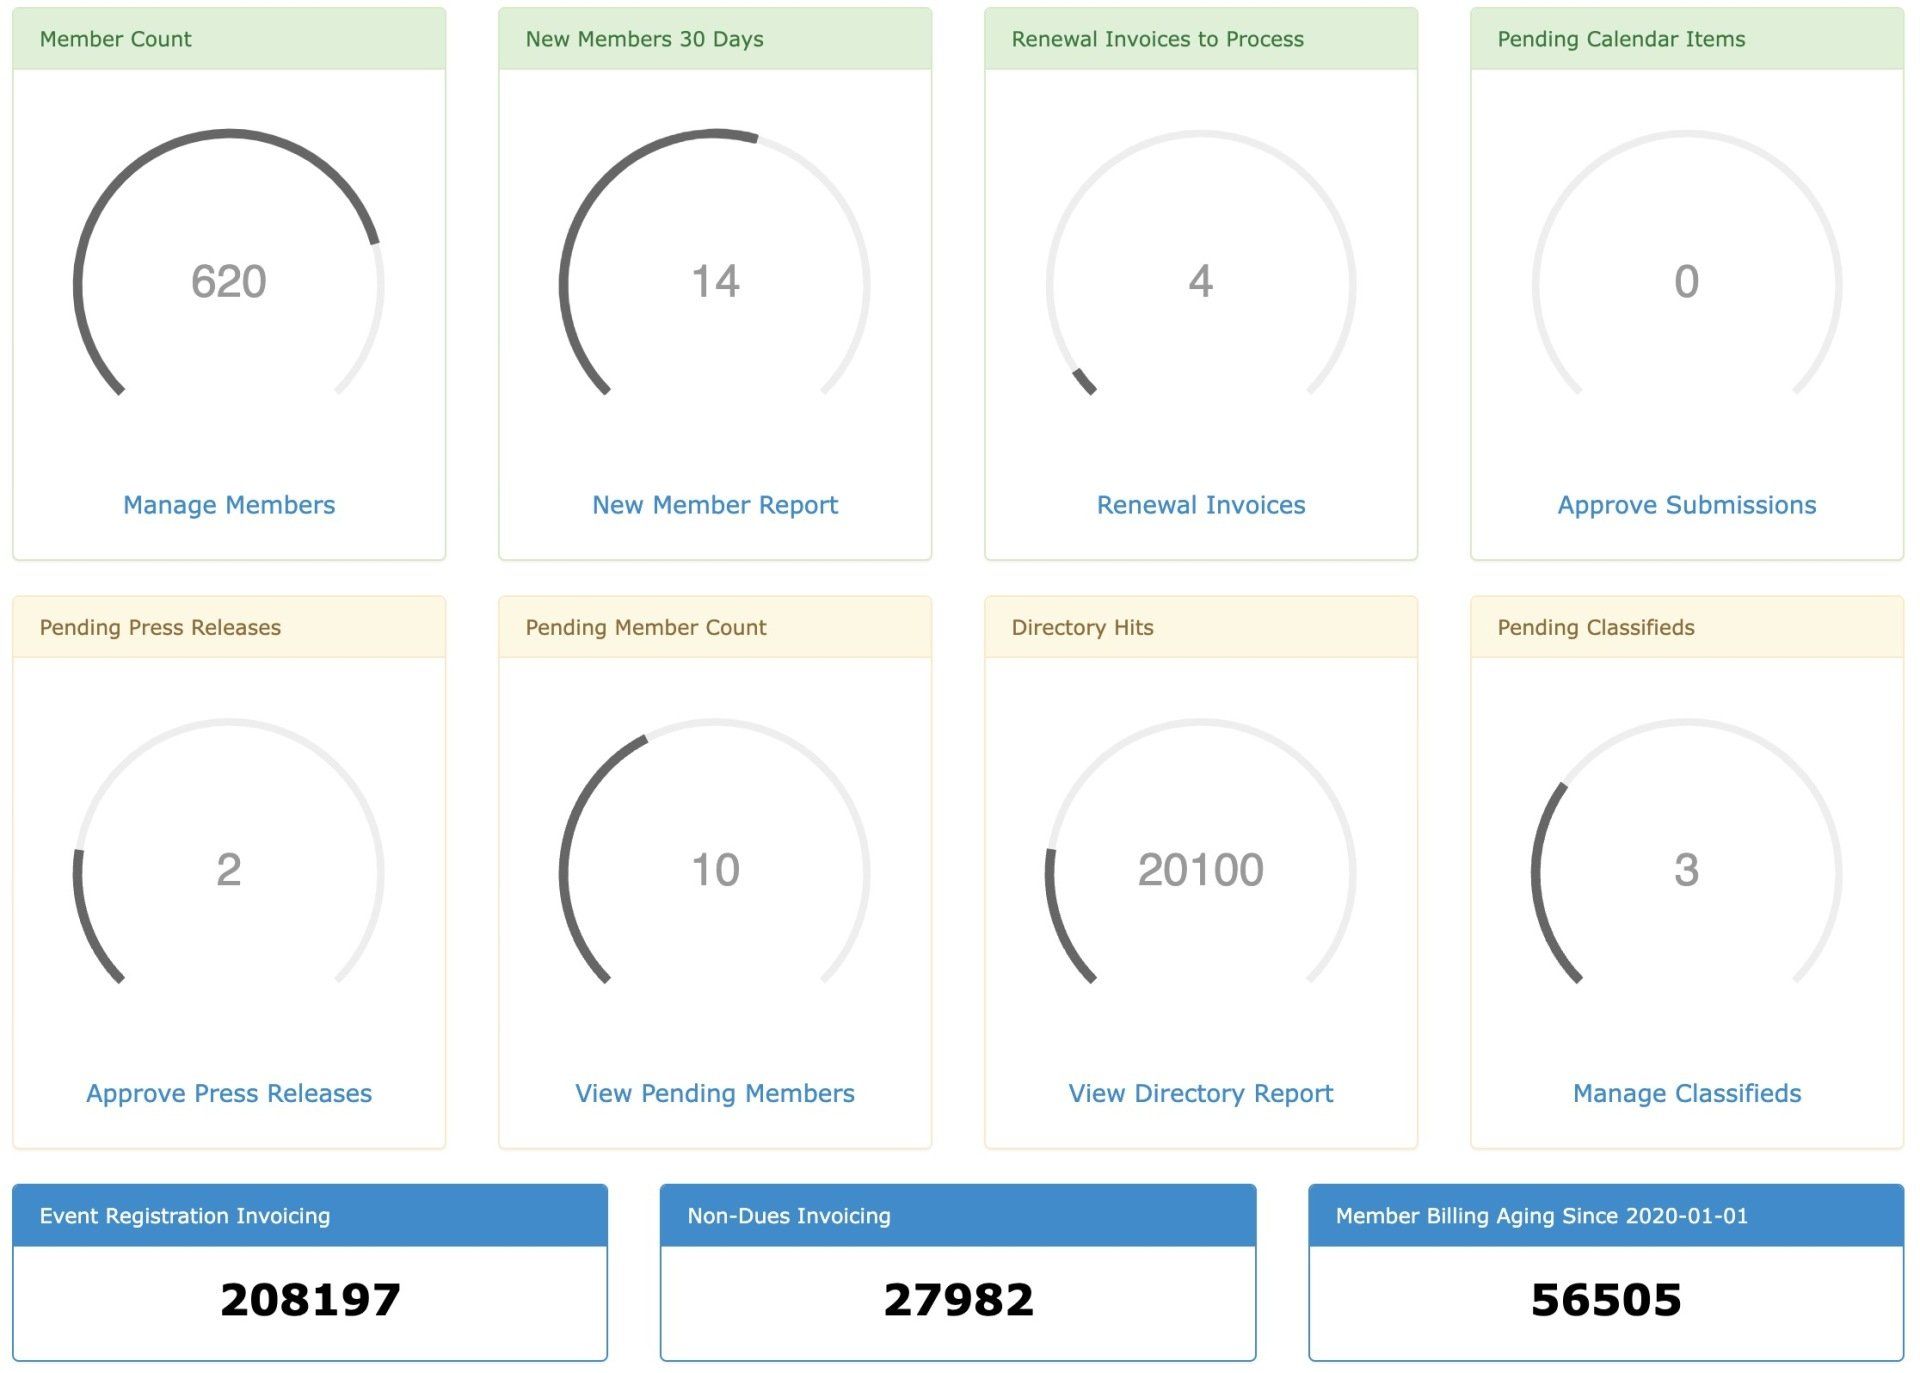This screenshot has height=1373, width=1920.
Task: Open Approve Submissions for calendar items
Action: click(x=1686, y=505)
